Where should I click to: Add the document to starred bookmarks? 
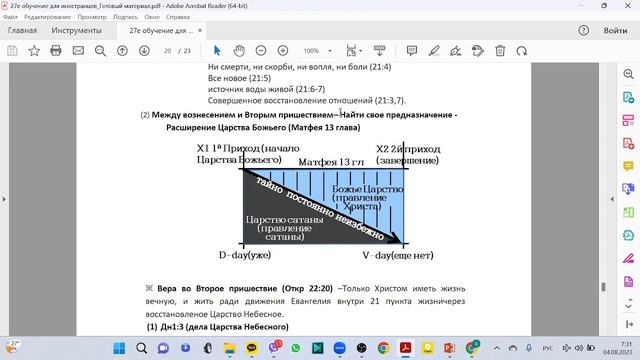[34, 51]
